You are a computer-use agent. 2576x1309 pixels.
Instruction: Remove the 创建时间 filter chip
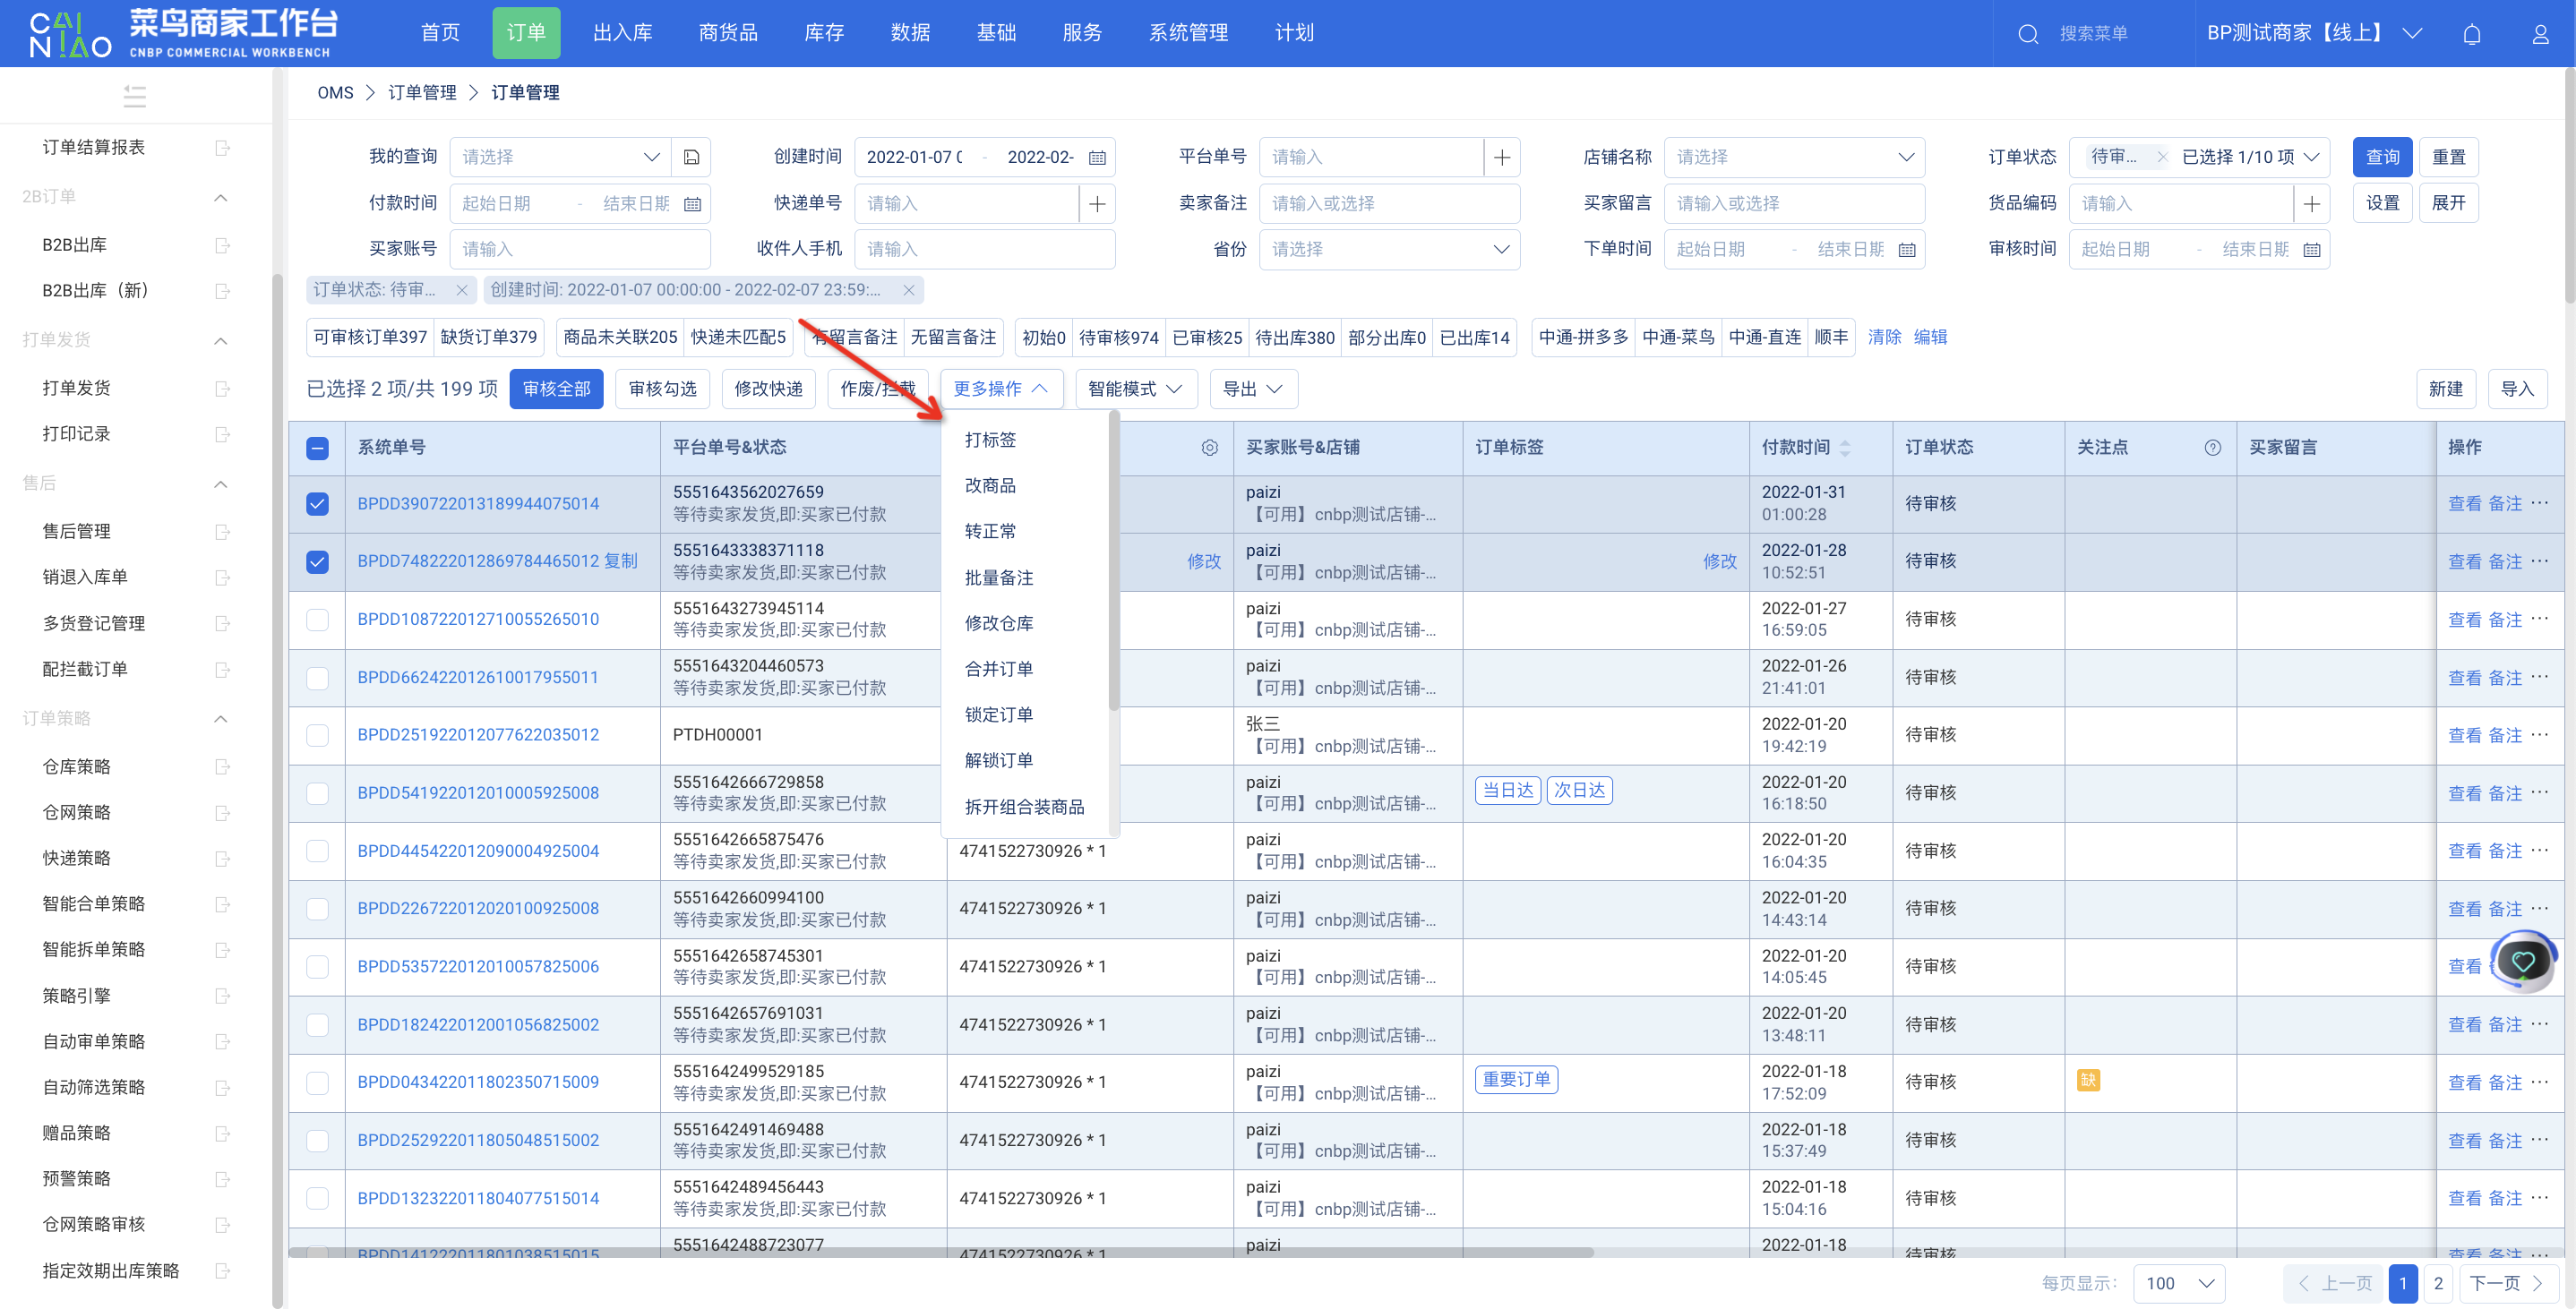click(909, 290)
